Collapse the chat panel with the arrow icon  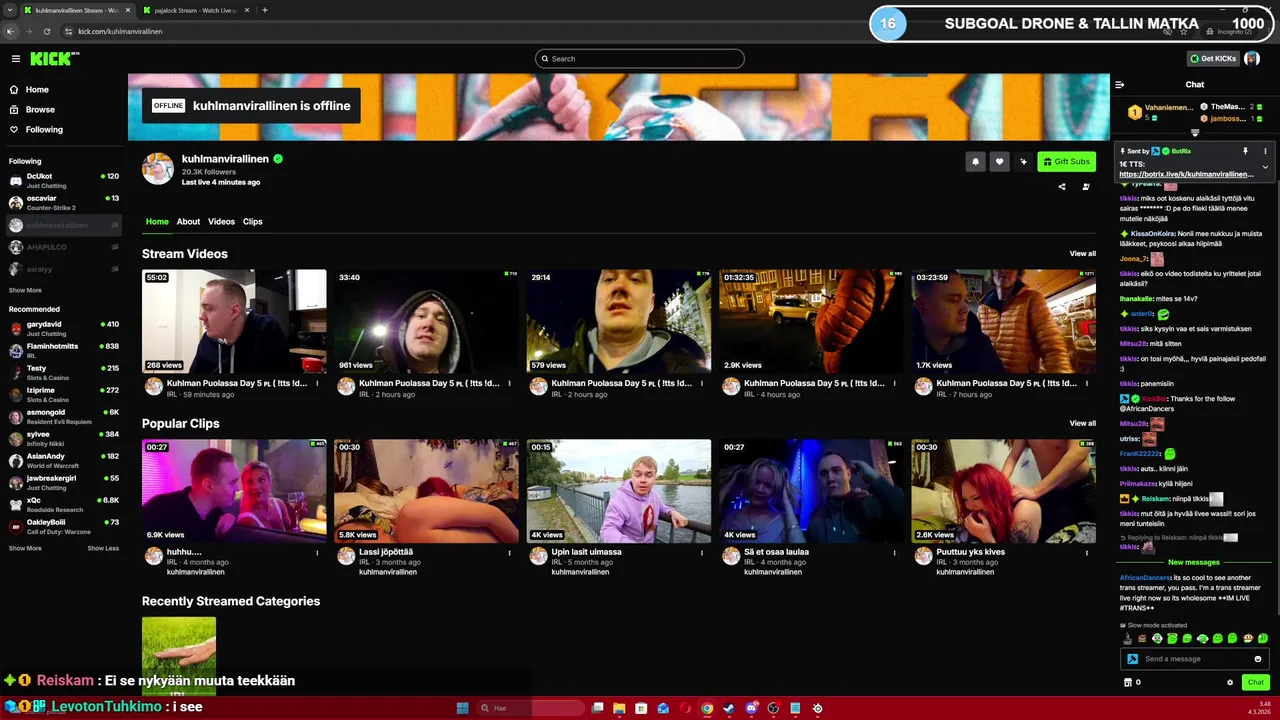[x=1120, y=85]
